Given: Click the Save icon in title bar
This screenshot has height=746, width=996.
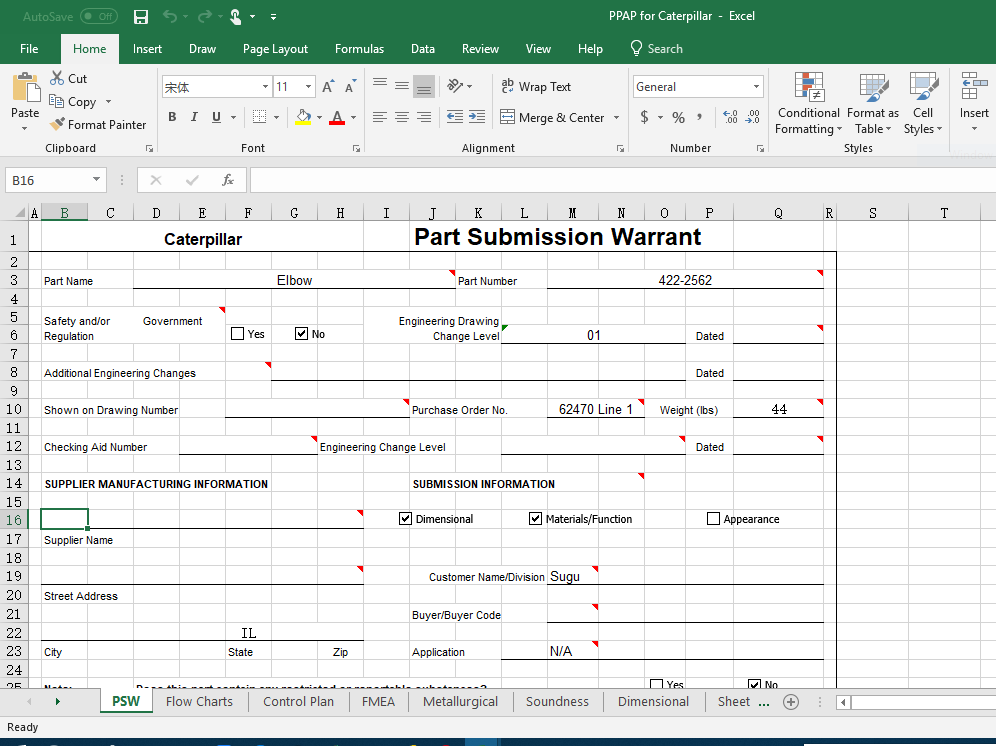Looking at the screenshot, I should point(141,17).
